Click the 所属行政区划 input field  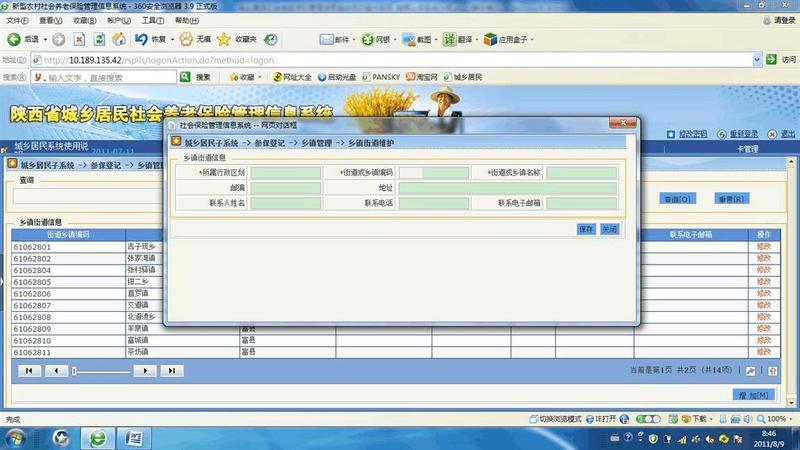point(286,172)
